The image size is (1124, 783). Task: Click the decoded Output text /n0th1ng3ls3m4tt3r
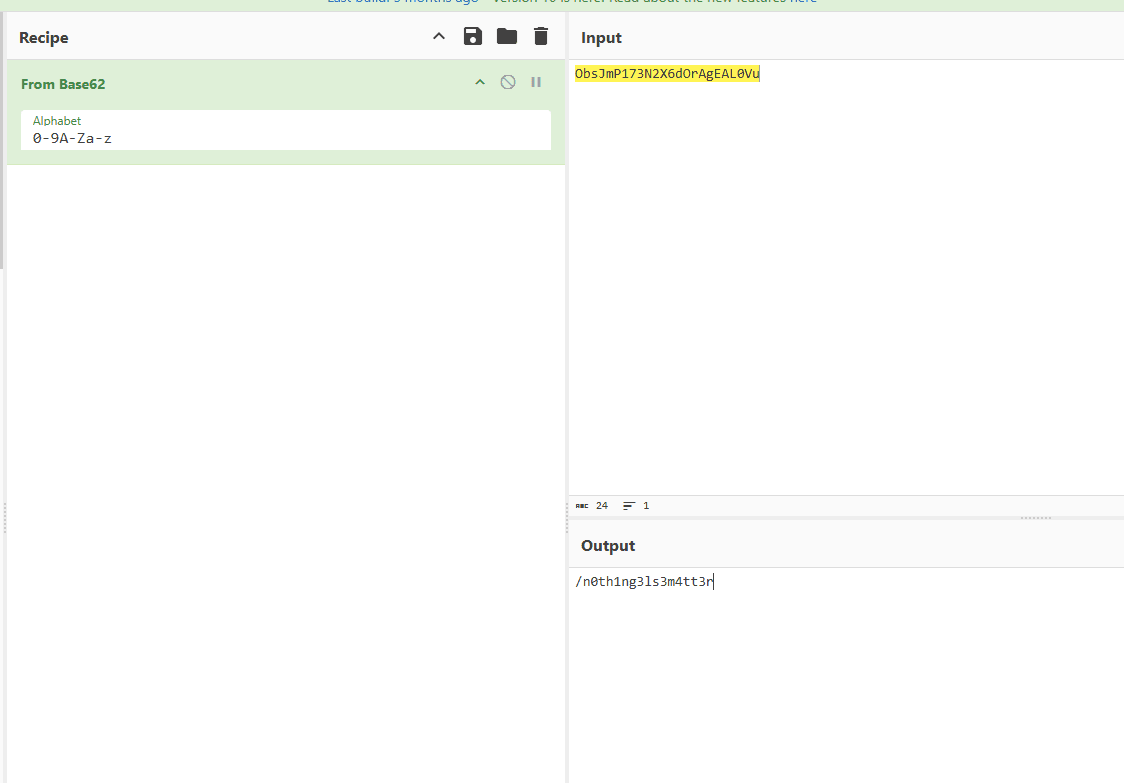[x=644, y=582]
